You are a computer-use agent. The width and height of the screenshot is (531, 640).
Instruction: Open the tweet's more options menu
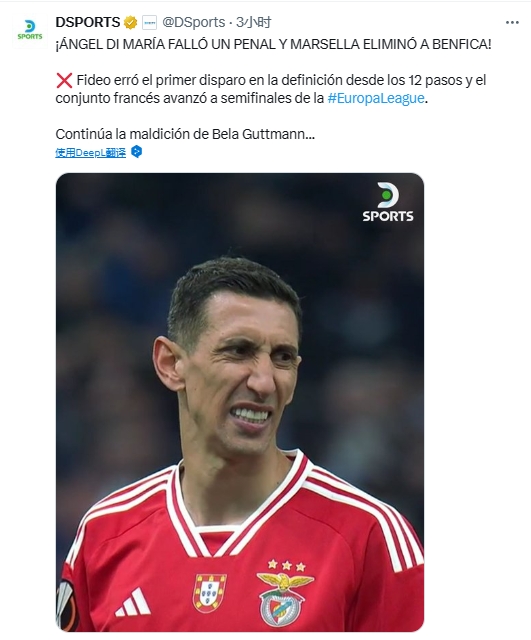(512, 22)
